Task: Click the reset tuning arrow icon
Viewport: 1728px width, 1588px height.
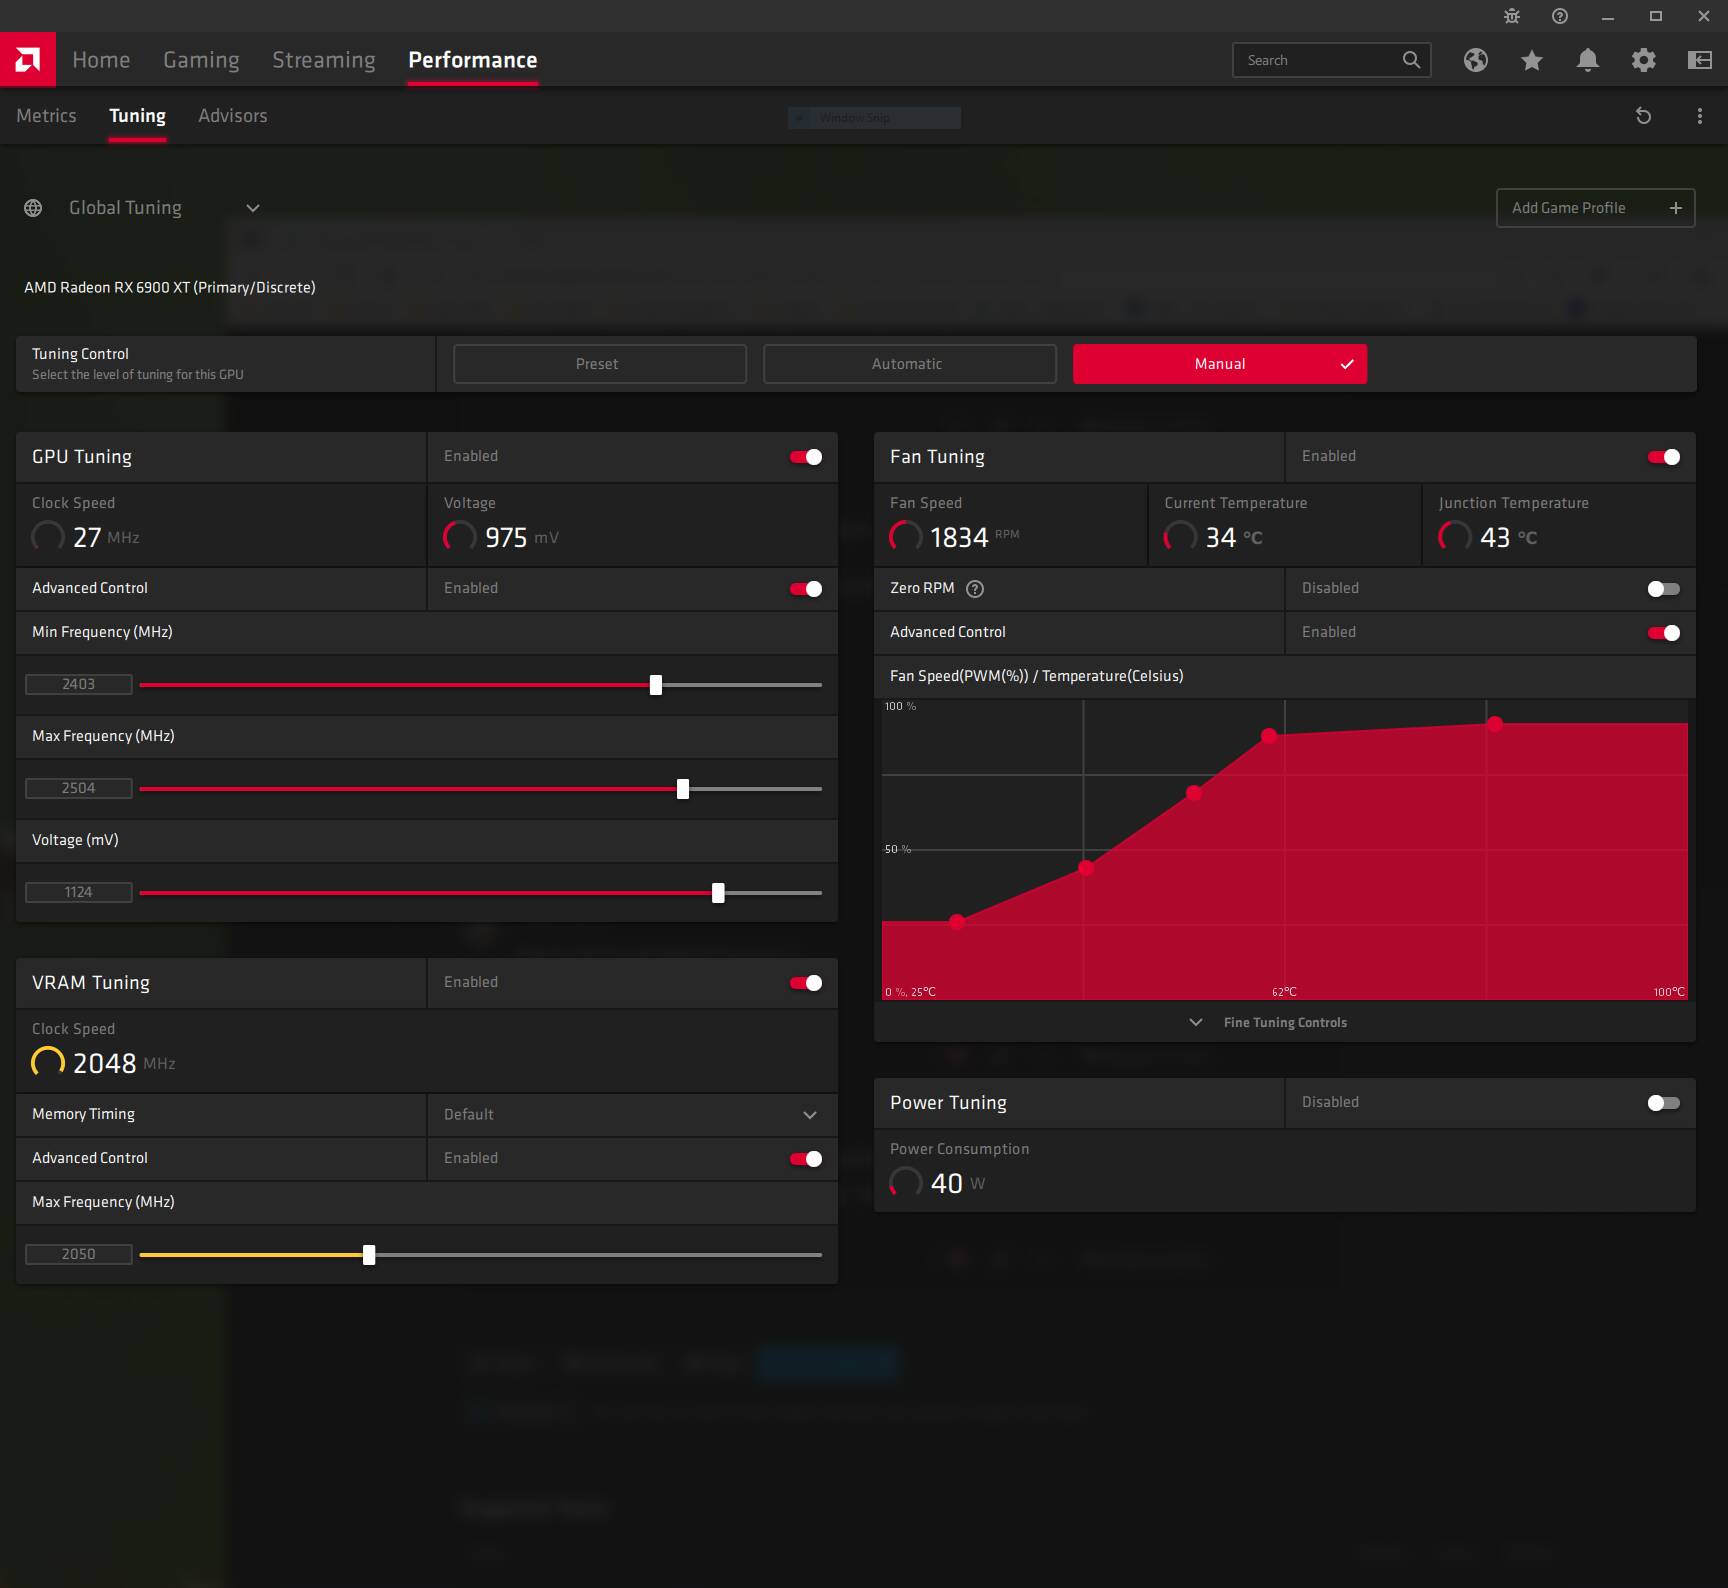Action: tap(1643, 116)
